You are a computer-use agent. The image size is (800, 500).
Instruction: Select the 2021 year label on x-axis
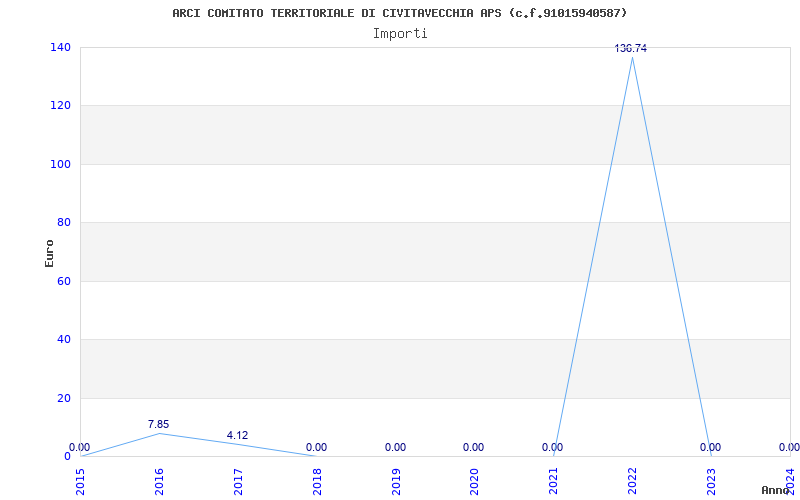tap(554, 481)
